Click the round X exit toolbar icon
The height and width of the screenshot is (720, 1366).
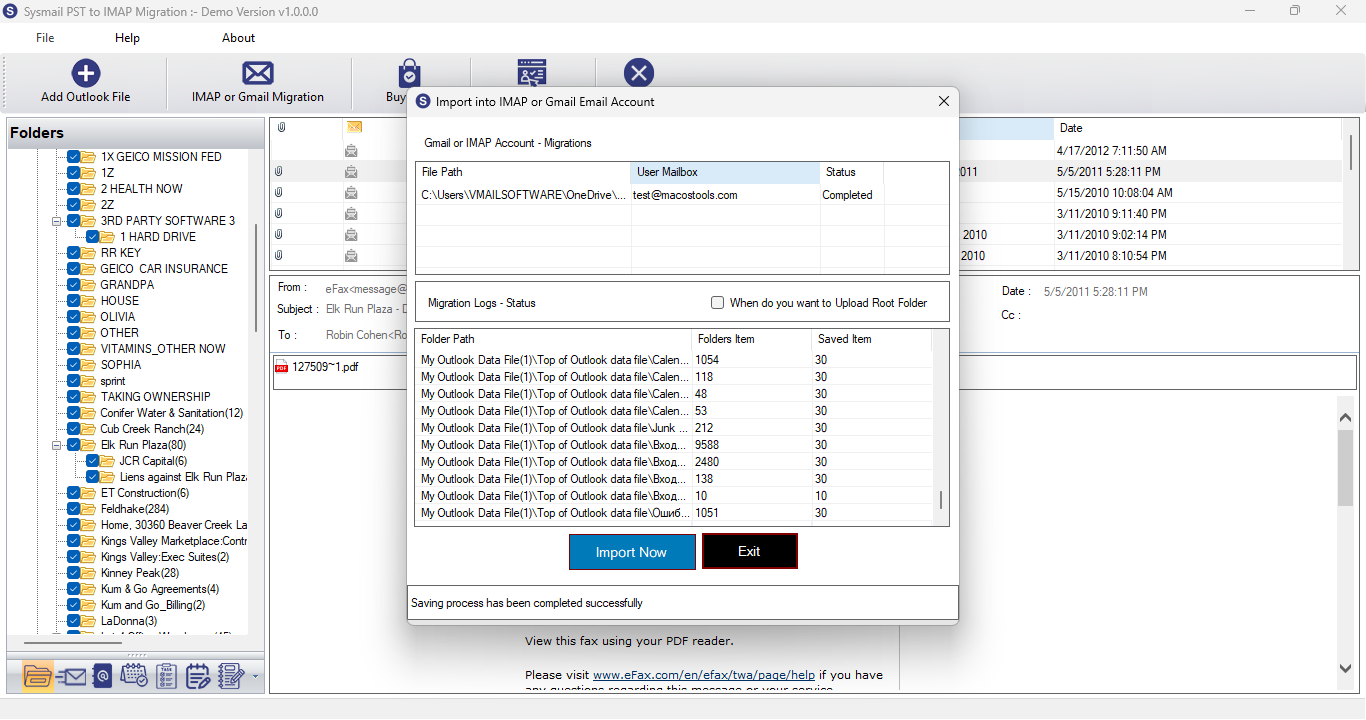coord(639,73)
